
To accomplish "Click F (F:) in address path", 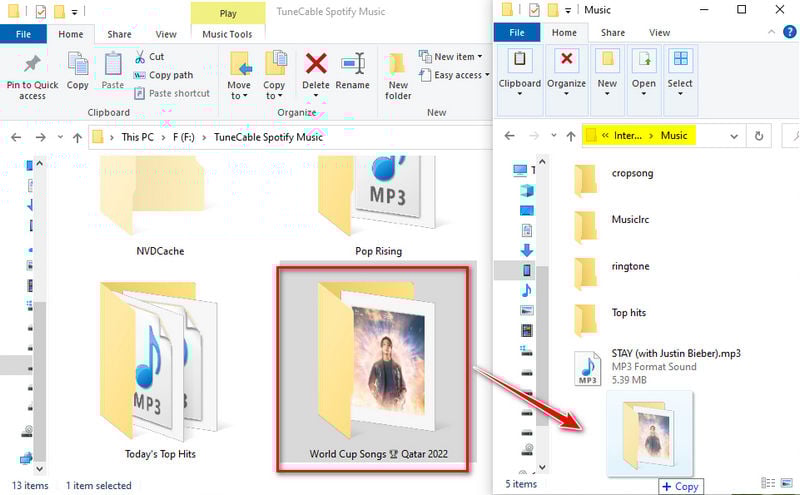I will click(184, 137).
